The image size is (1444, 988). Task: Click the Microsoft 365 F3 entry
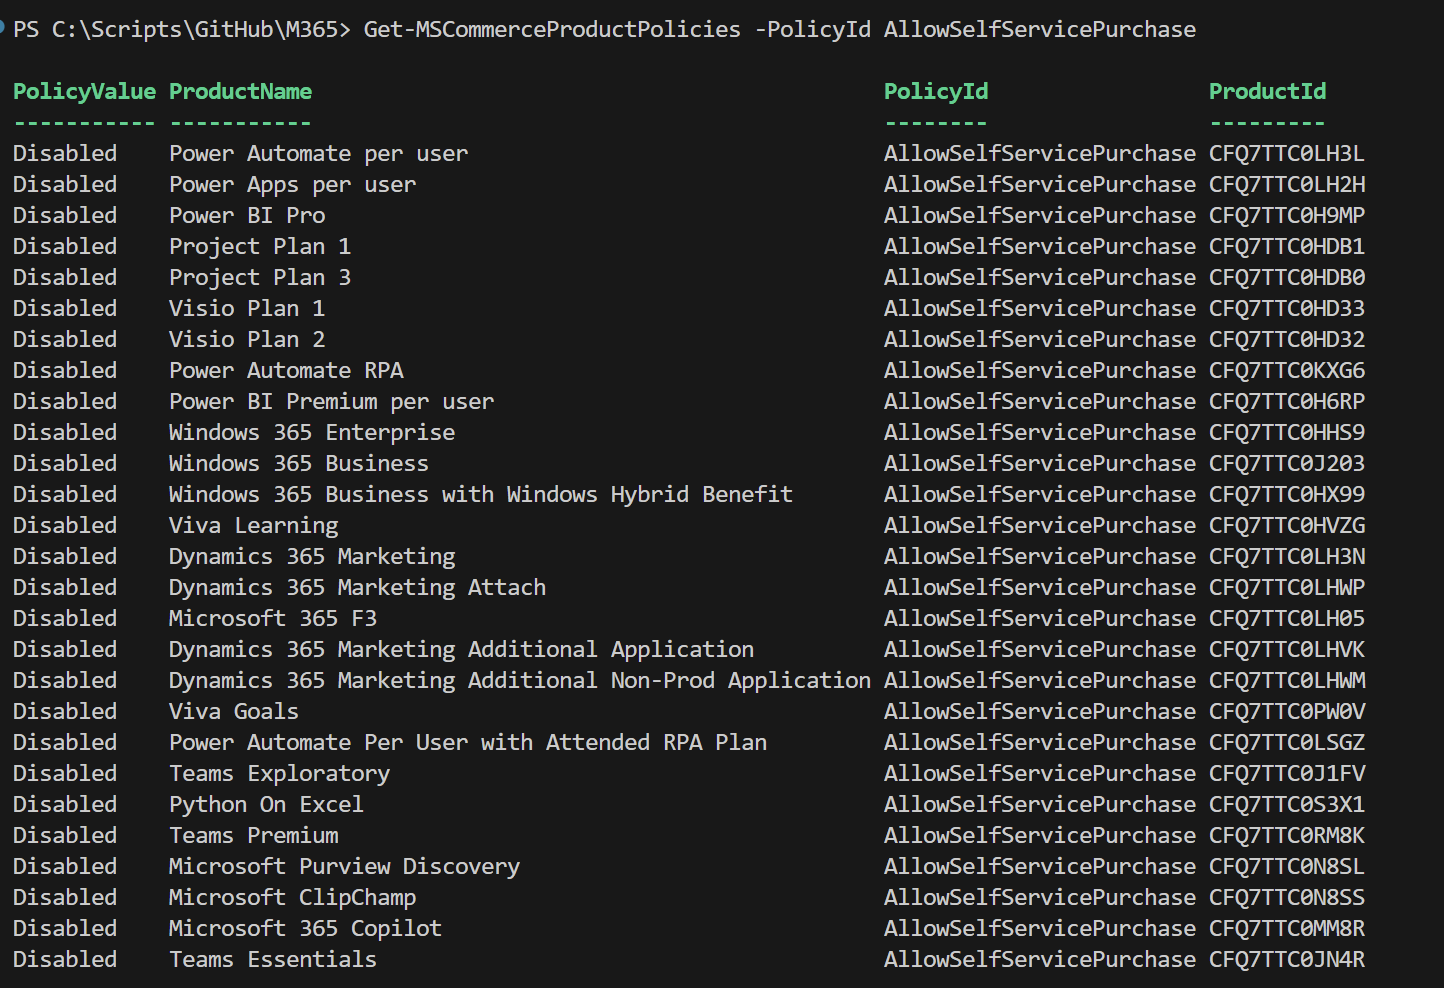(272, 619)
